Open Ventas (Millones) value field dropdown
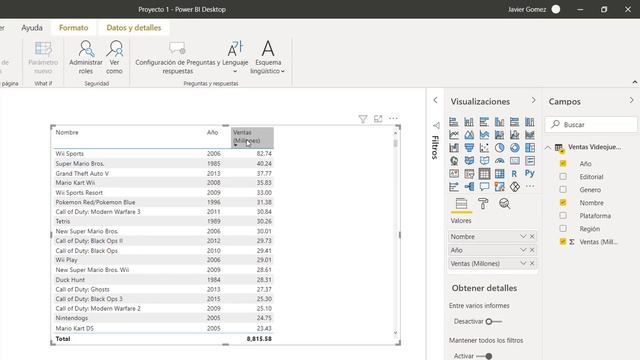 (x=523, y=264)
